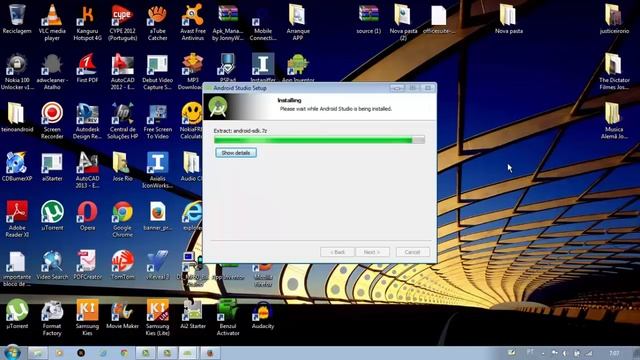The image size is (640, 360).
Task: Select the Free Screen To Video shortcut
Action: [158, 121]
